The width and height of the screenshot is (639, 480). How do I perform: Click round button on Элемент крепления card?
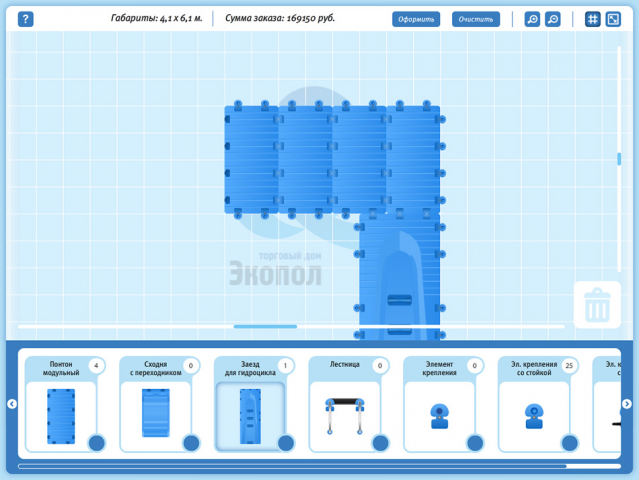tap(475, 443)
